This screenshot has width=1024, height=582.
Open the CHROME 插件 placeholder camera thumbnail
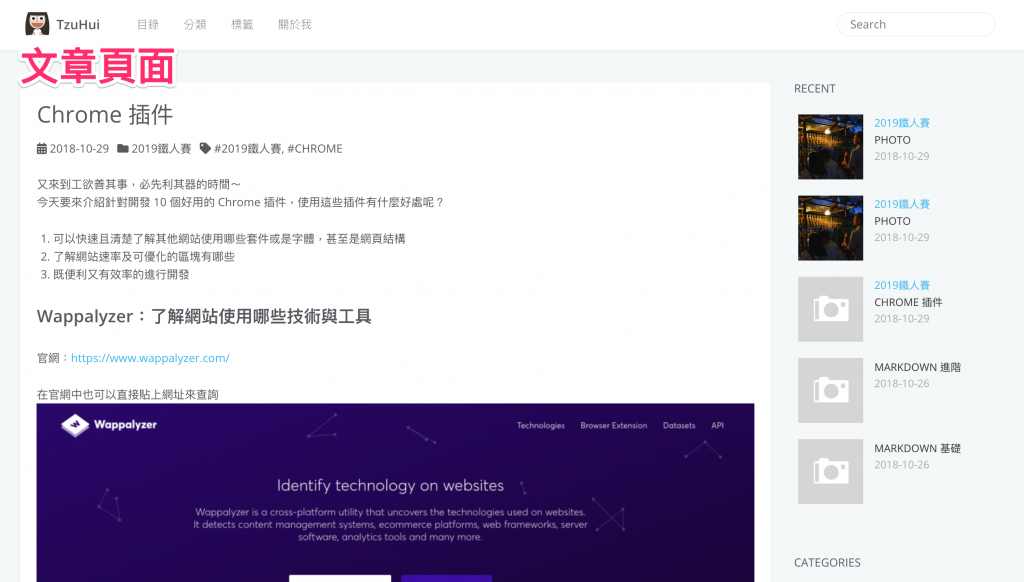point(830,309)
